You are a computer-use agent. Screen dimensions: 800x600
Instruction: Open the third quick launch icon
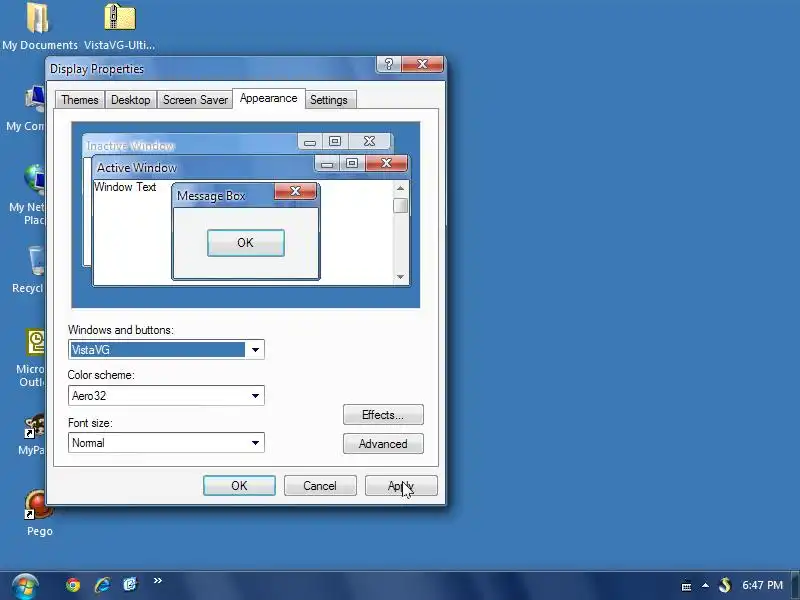click(131, 584)
